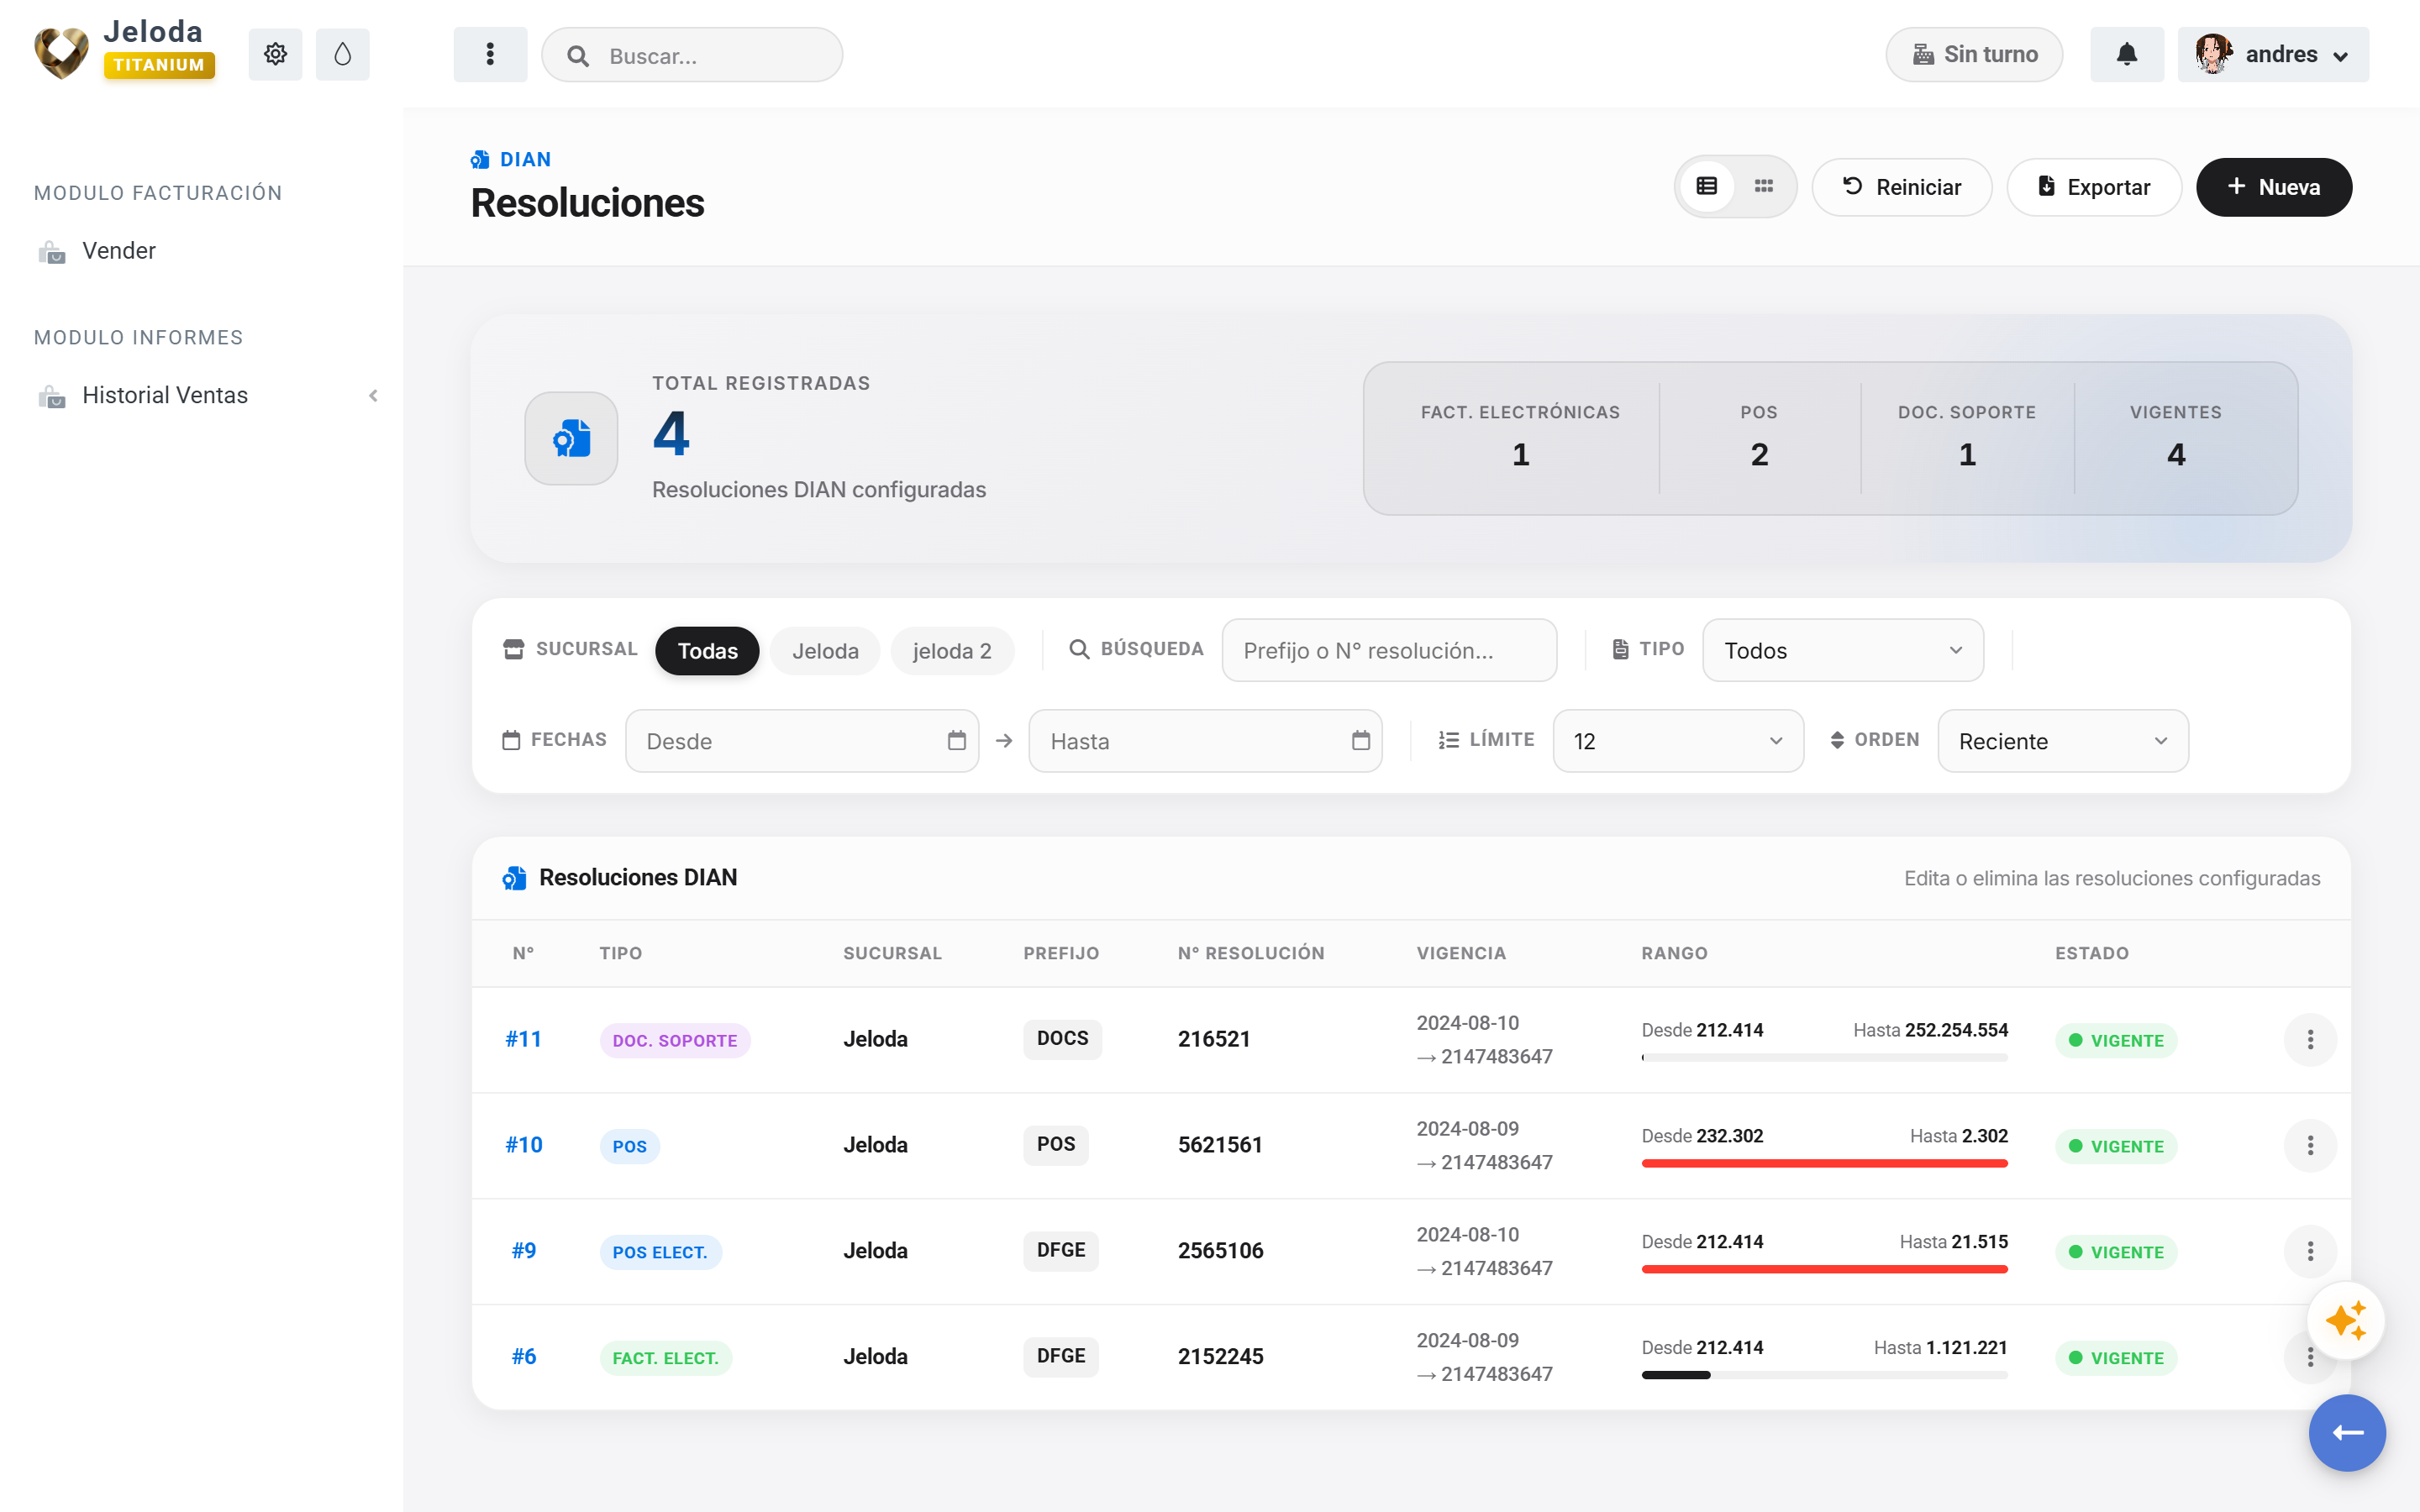
Task: Open the Orden dropdown showing Reciente
Action: (x=2063, y=741)
